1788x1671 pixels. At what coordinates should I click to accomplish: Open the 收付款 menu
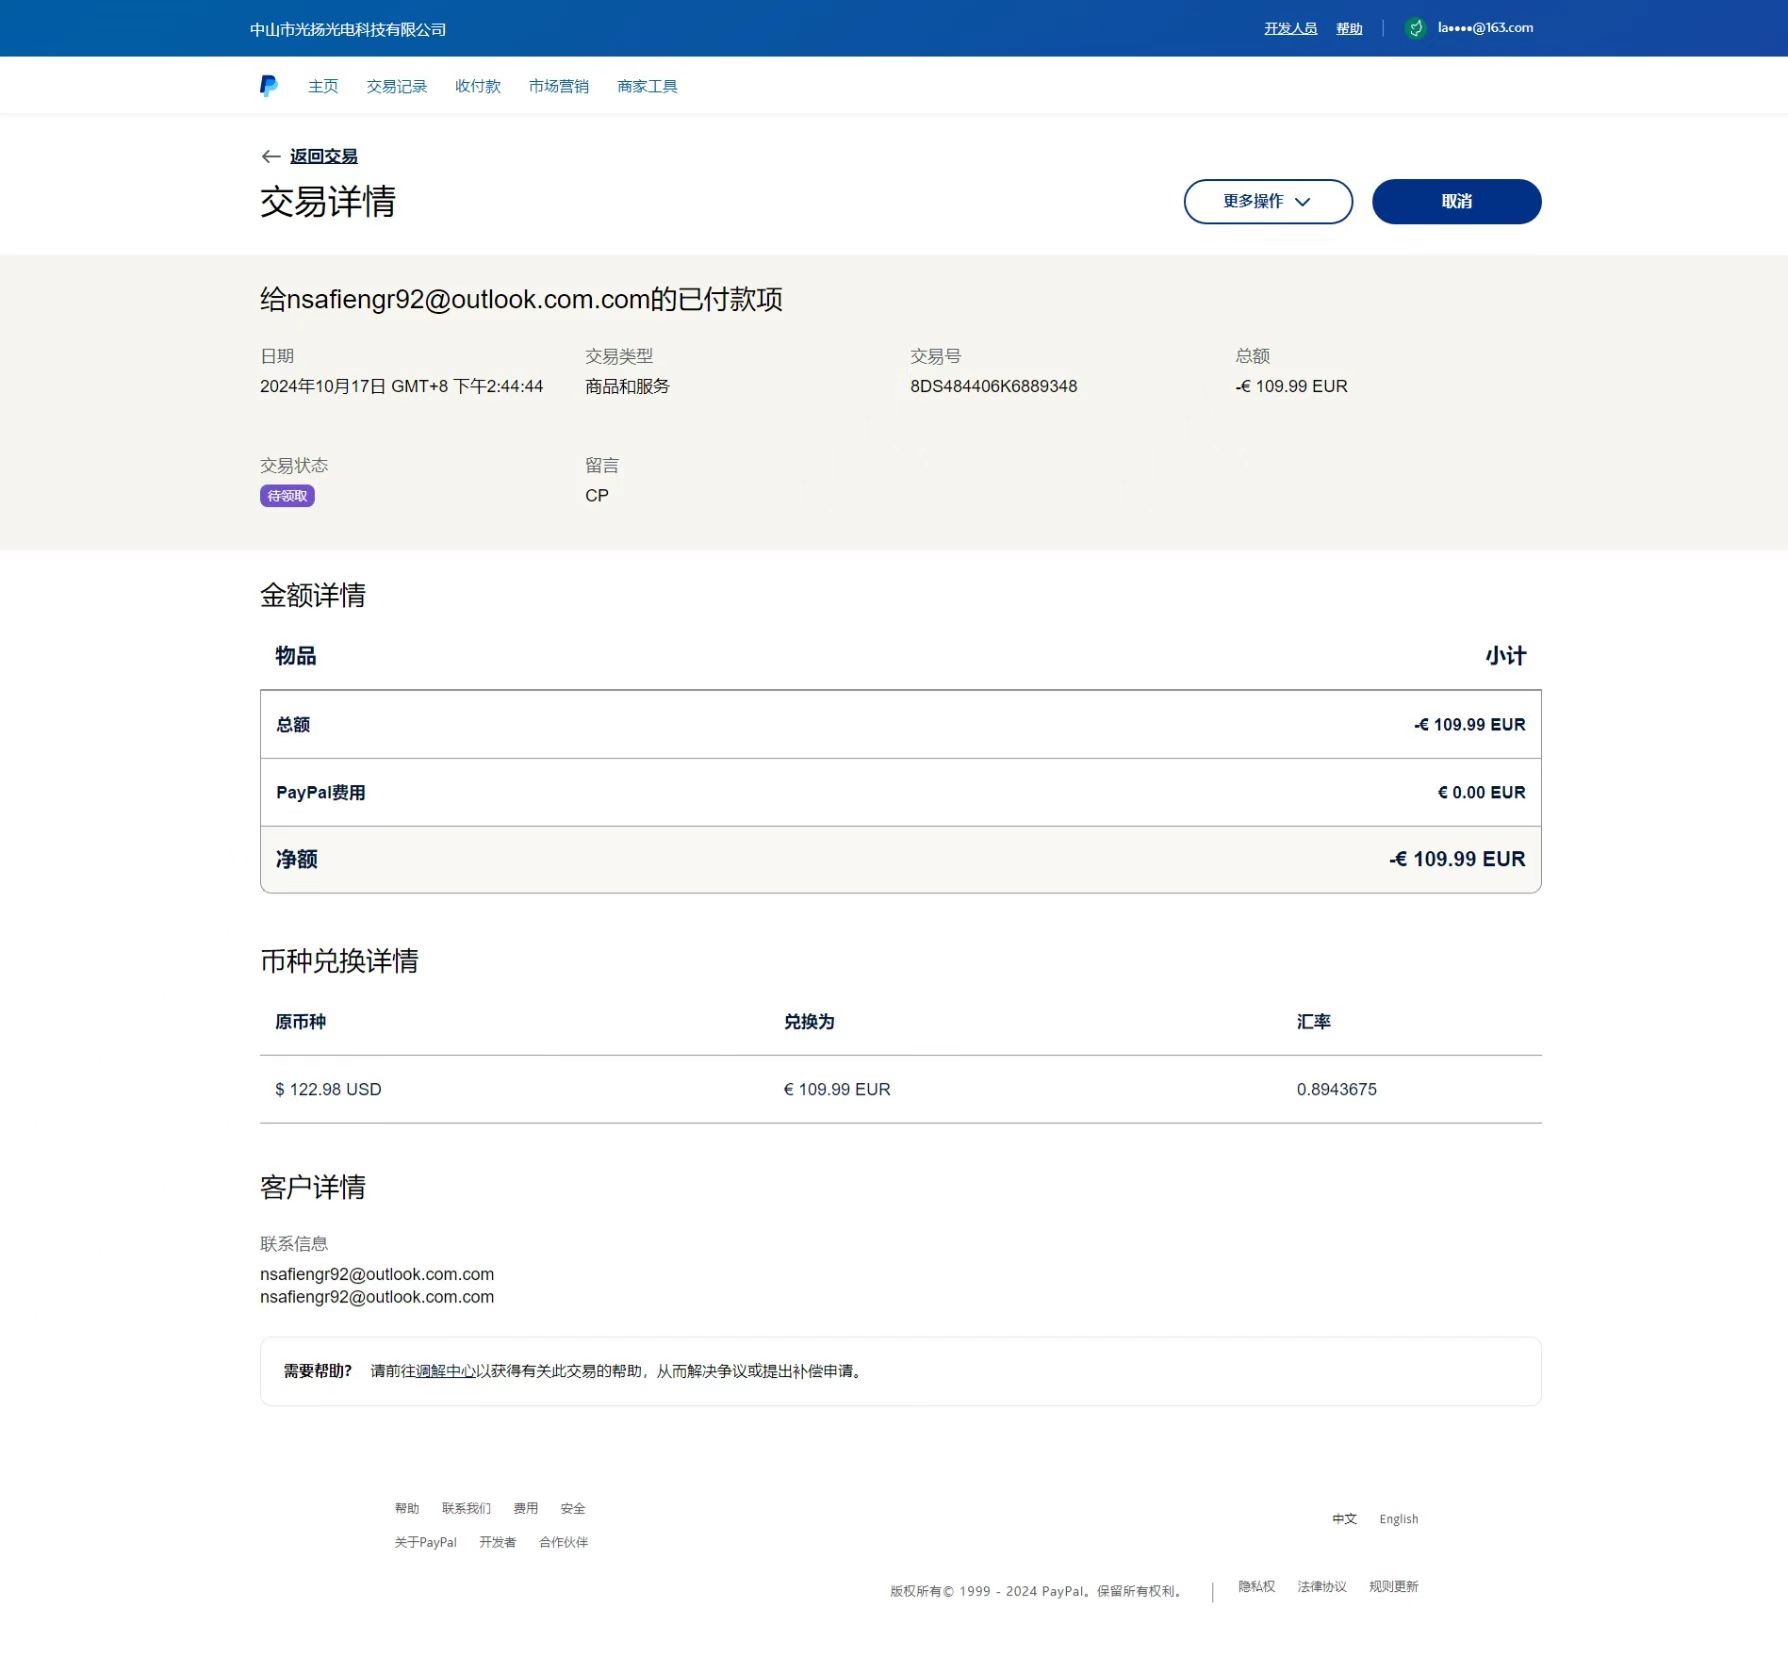[x=477, y=86]
